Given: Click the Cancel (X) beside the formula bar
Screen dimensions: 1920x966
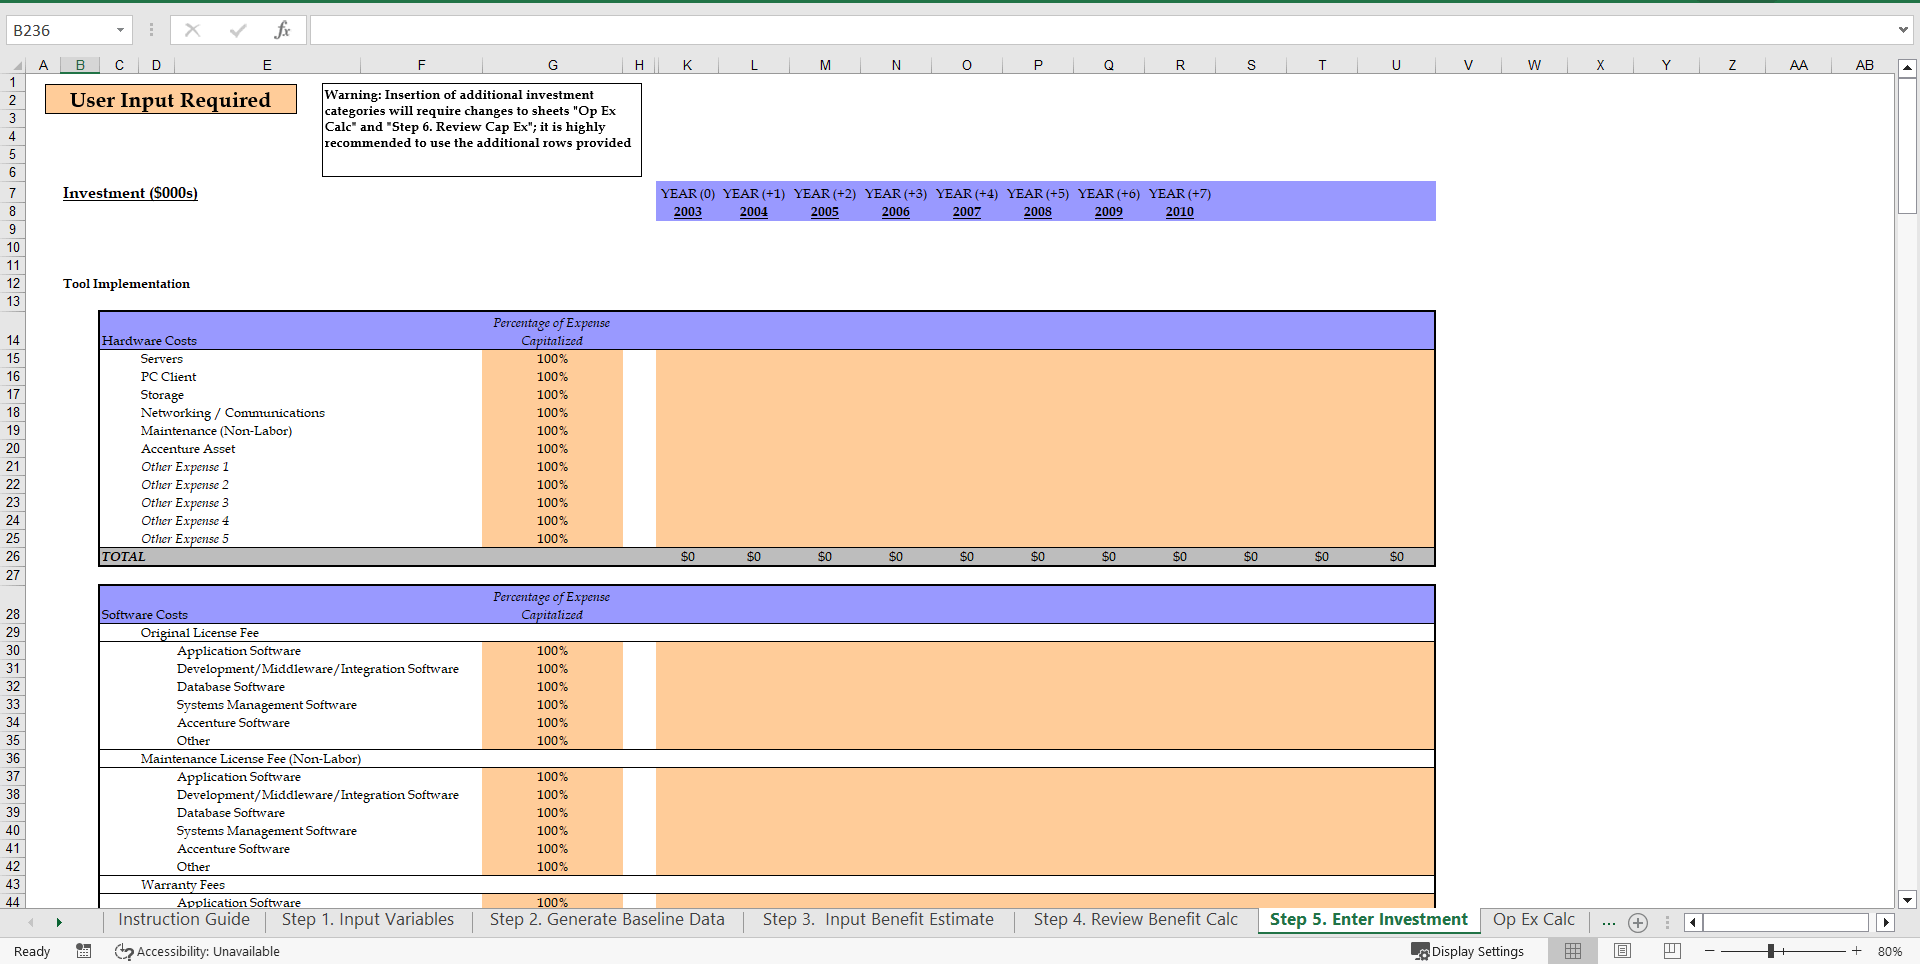Looking at the screenshot, I should tap(192, 29).
